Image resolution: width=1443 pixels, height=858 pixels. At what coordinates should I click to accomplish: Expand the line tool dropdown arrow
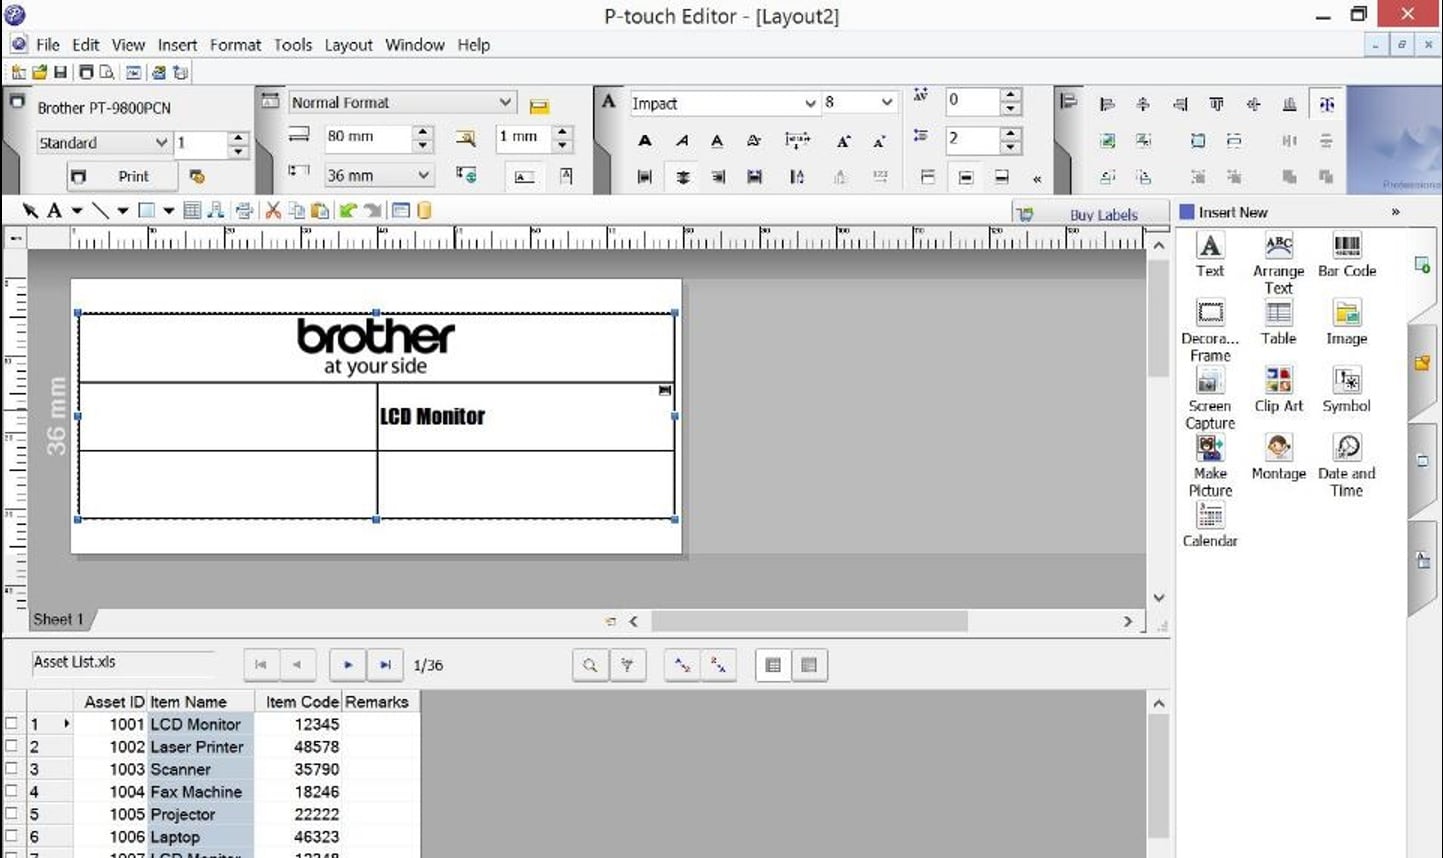point(122,210)
